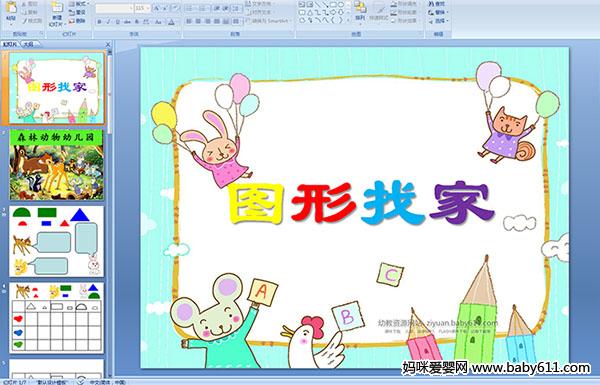
Task: Expand the Select dropdown in Editing group
Action: (439, 21)
